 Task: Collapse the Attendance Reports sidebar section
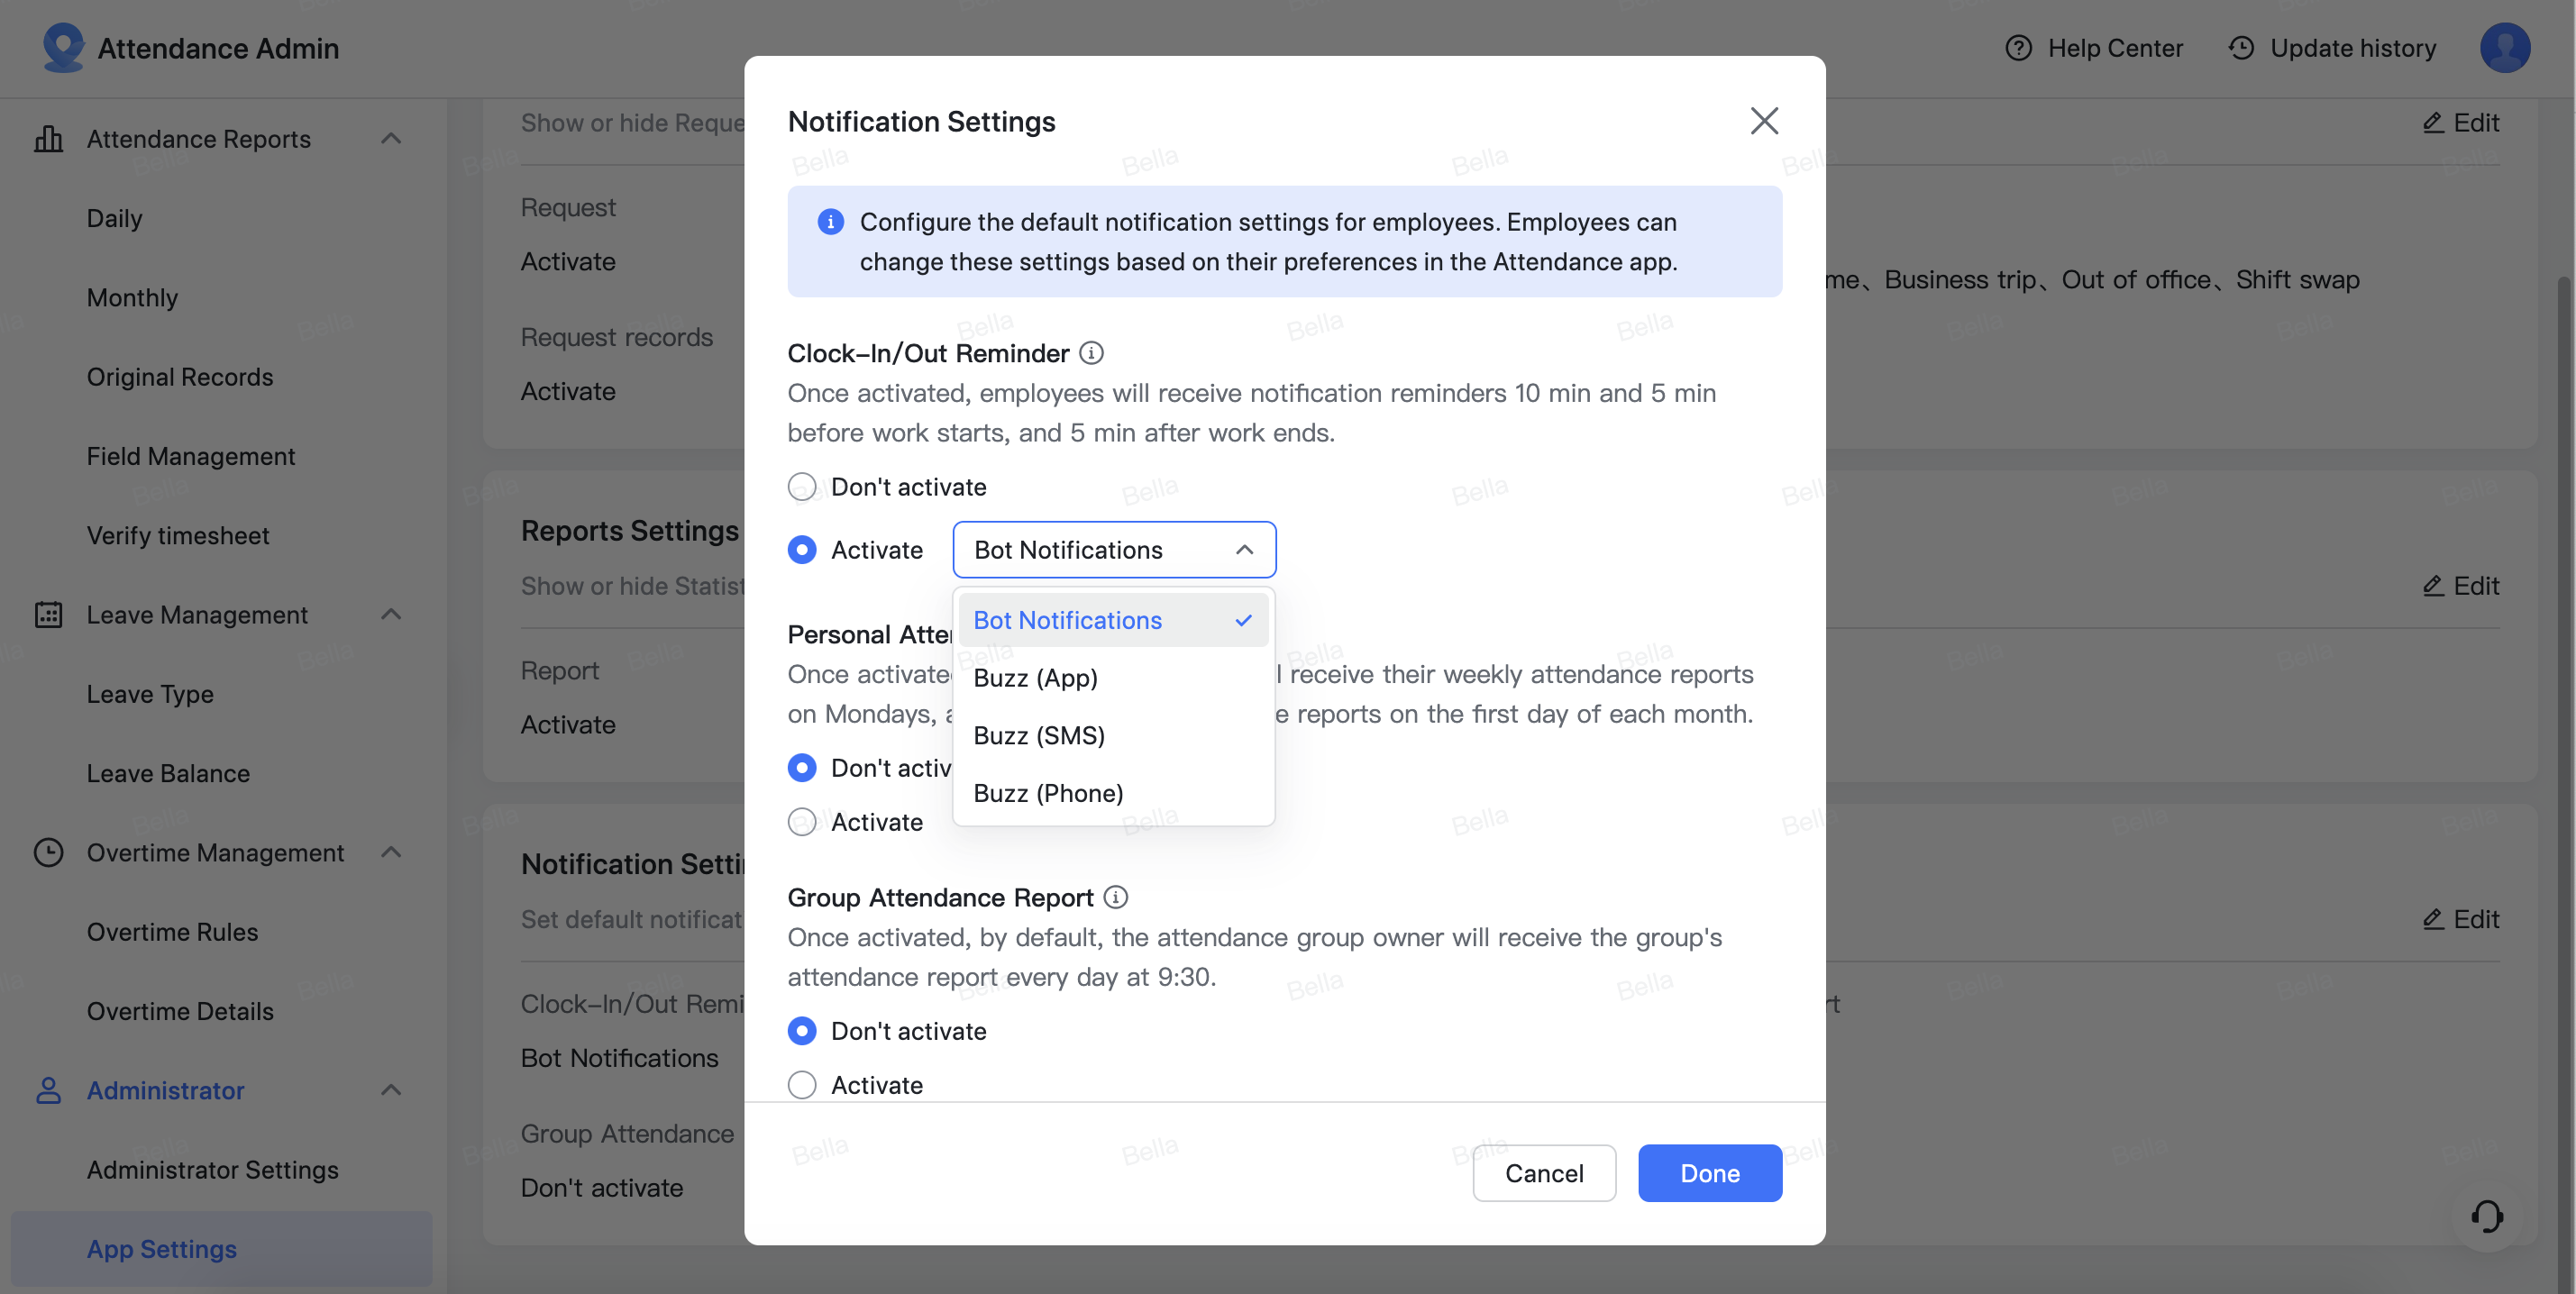pos(391,139)
